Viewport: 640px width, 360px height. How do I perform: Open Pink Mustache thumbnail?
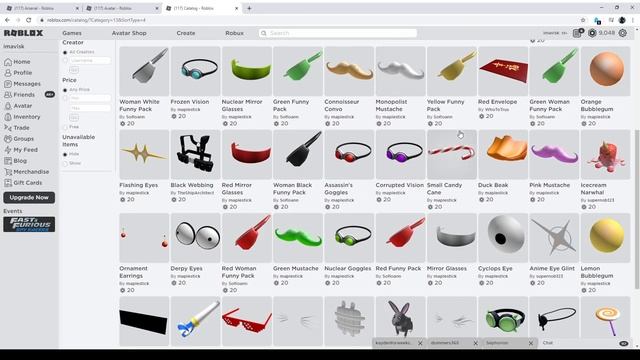click(554, 155)
